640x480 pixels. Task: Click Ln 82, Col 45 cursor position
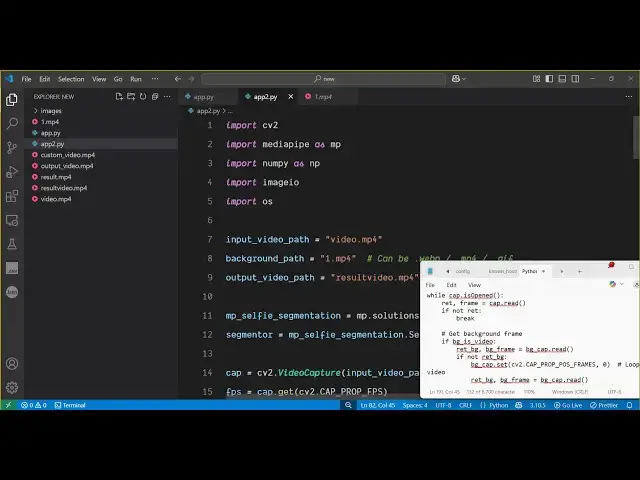[x=378, y=405]
